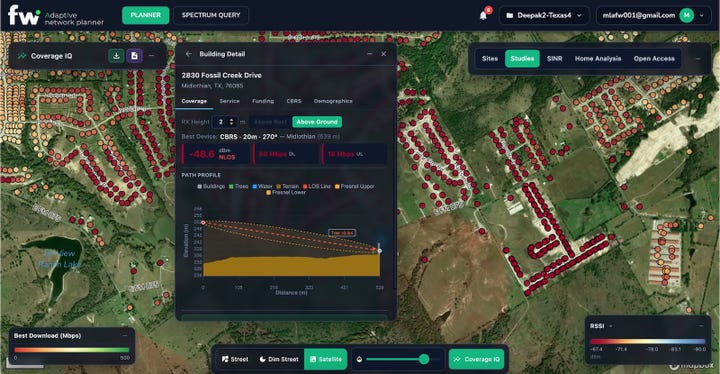Minimize the Coverage IQ panel
This screenshot has width=720, height=374.
tap(152, 56)
